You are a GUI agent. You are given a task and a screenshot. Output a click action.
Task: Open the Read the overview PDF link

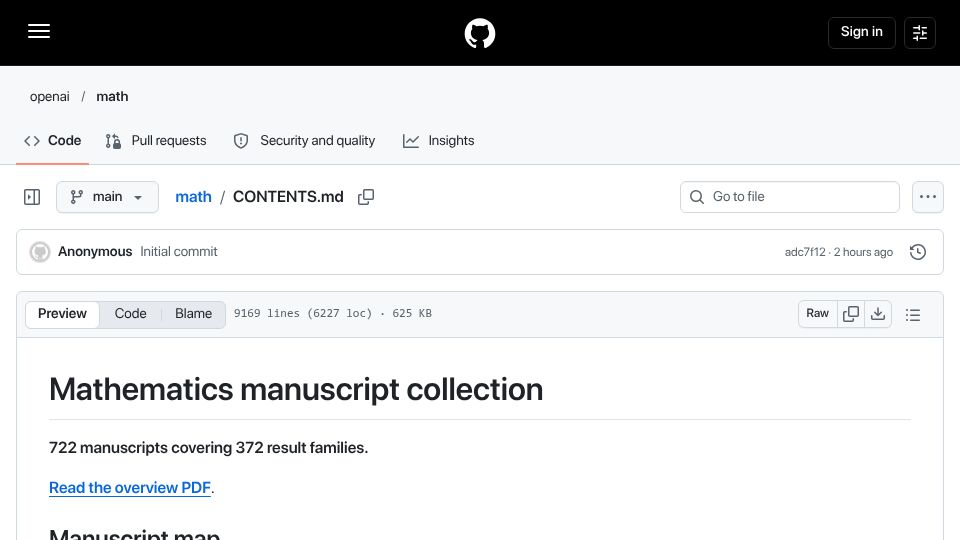[130, 488]
